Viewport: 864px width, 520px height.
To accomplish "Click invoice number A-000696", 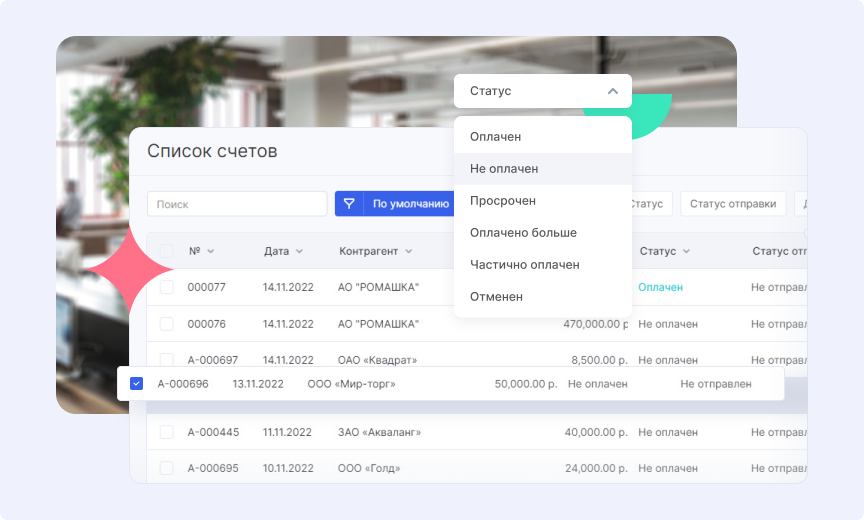I will tap(183, 383).
